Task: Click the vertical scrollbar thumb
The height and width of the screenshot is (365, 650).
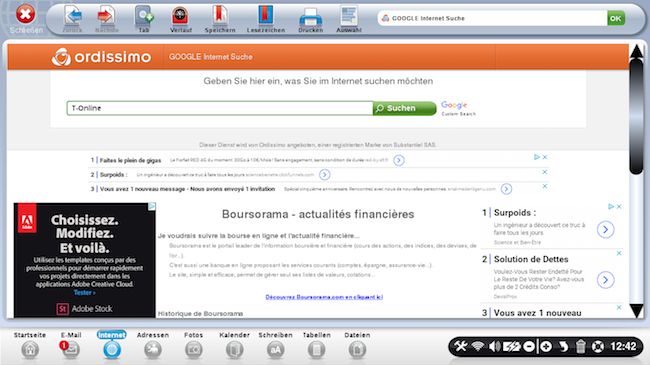Action: (636, 117)
